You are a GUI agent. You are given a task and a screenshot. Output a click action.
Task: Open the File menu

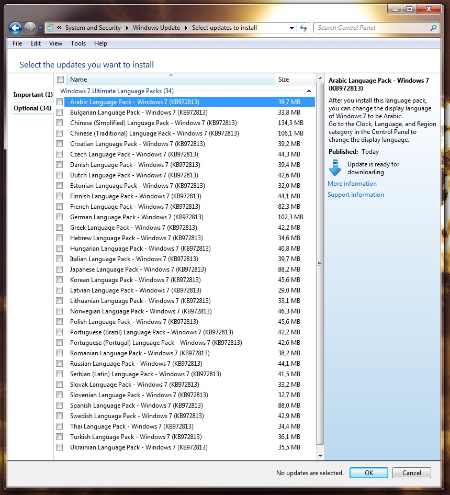pos(17,44)
